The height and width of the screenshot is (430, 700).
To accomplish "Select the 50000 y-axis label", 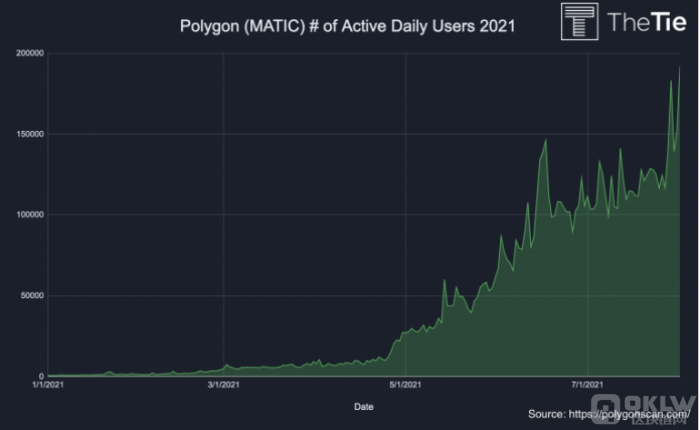I will (32, 296).
